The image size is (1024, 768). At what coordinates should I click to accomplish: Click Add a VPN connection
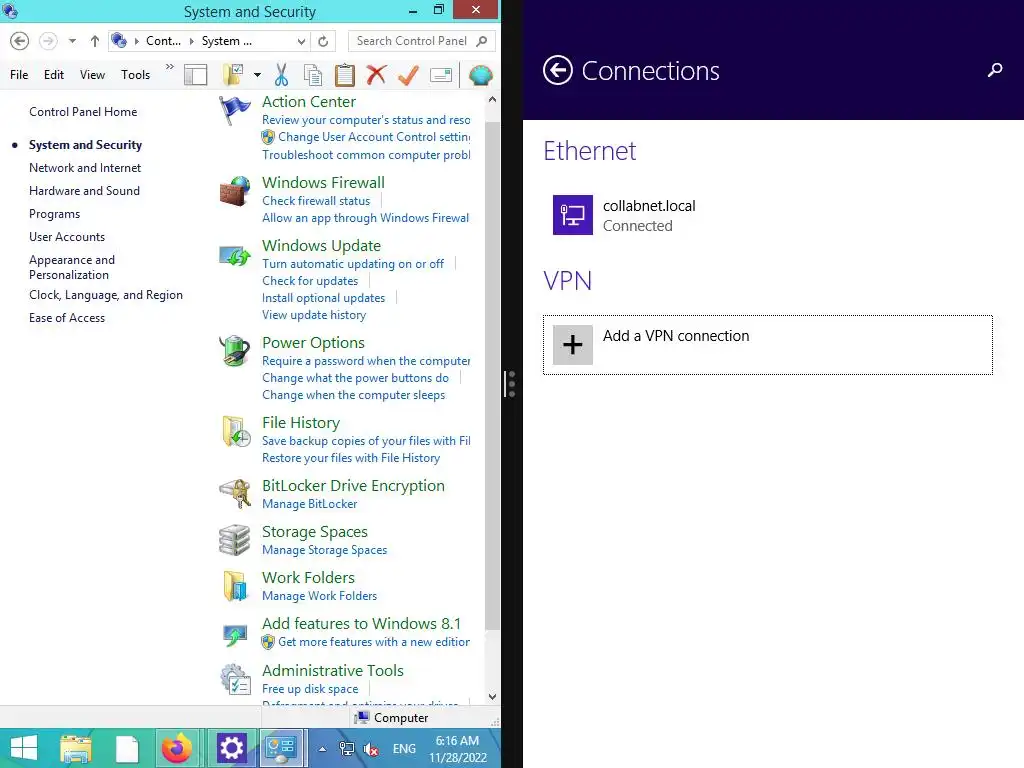(768, 345)
